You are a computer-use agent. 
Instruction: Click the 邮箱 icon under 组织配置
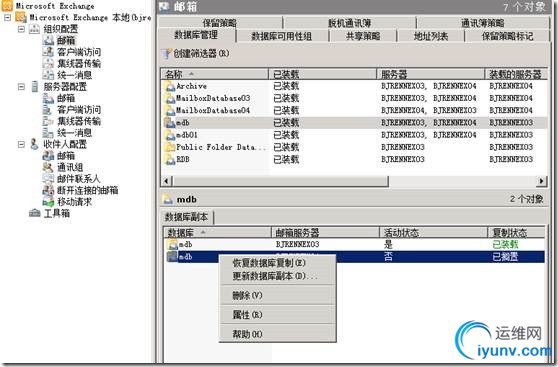point(48,40)
